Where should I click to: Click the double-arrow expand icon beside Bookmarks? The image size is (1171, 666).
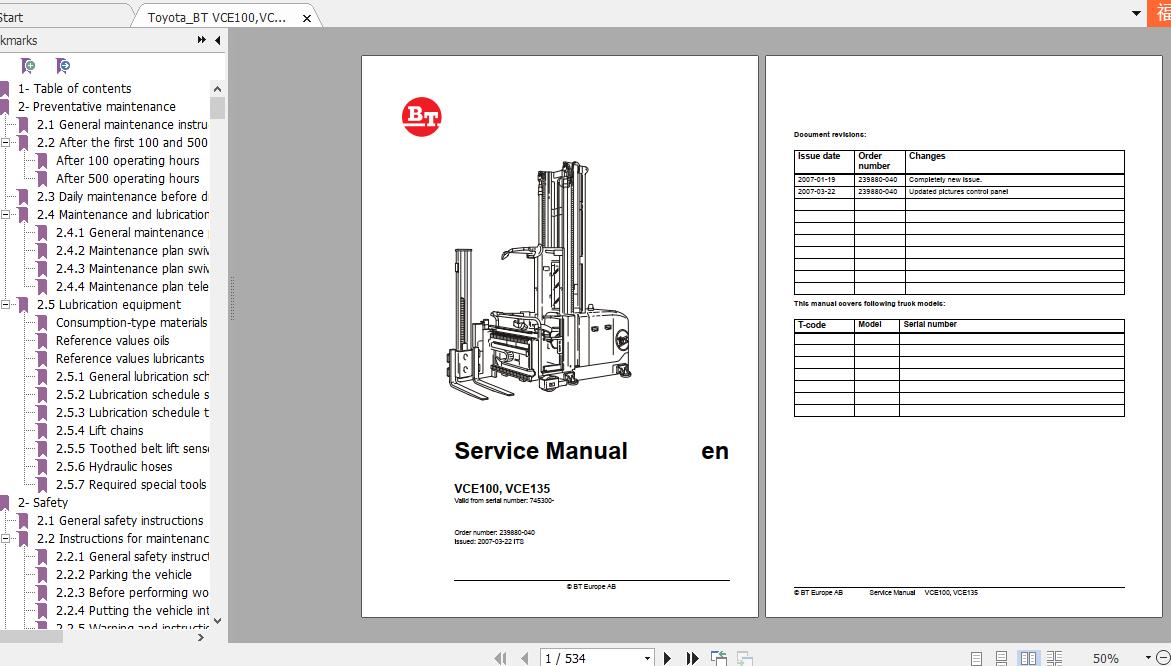pyautogui.click(x=202, y=40)
